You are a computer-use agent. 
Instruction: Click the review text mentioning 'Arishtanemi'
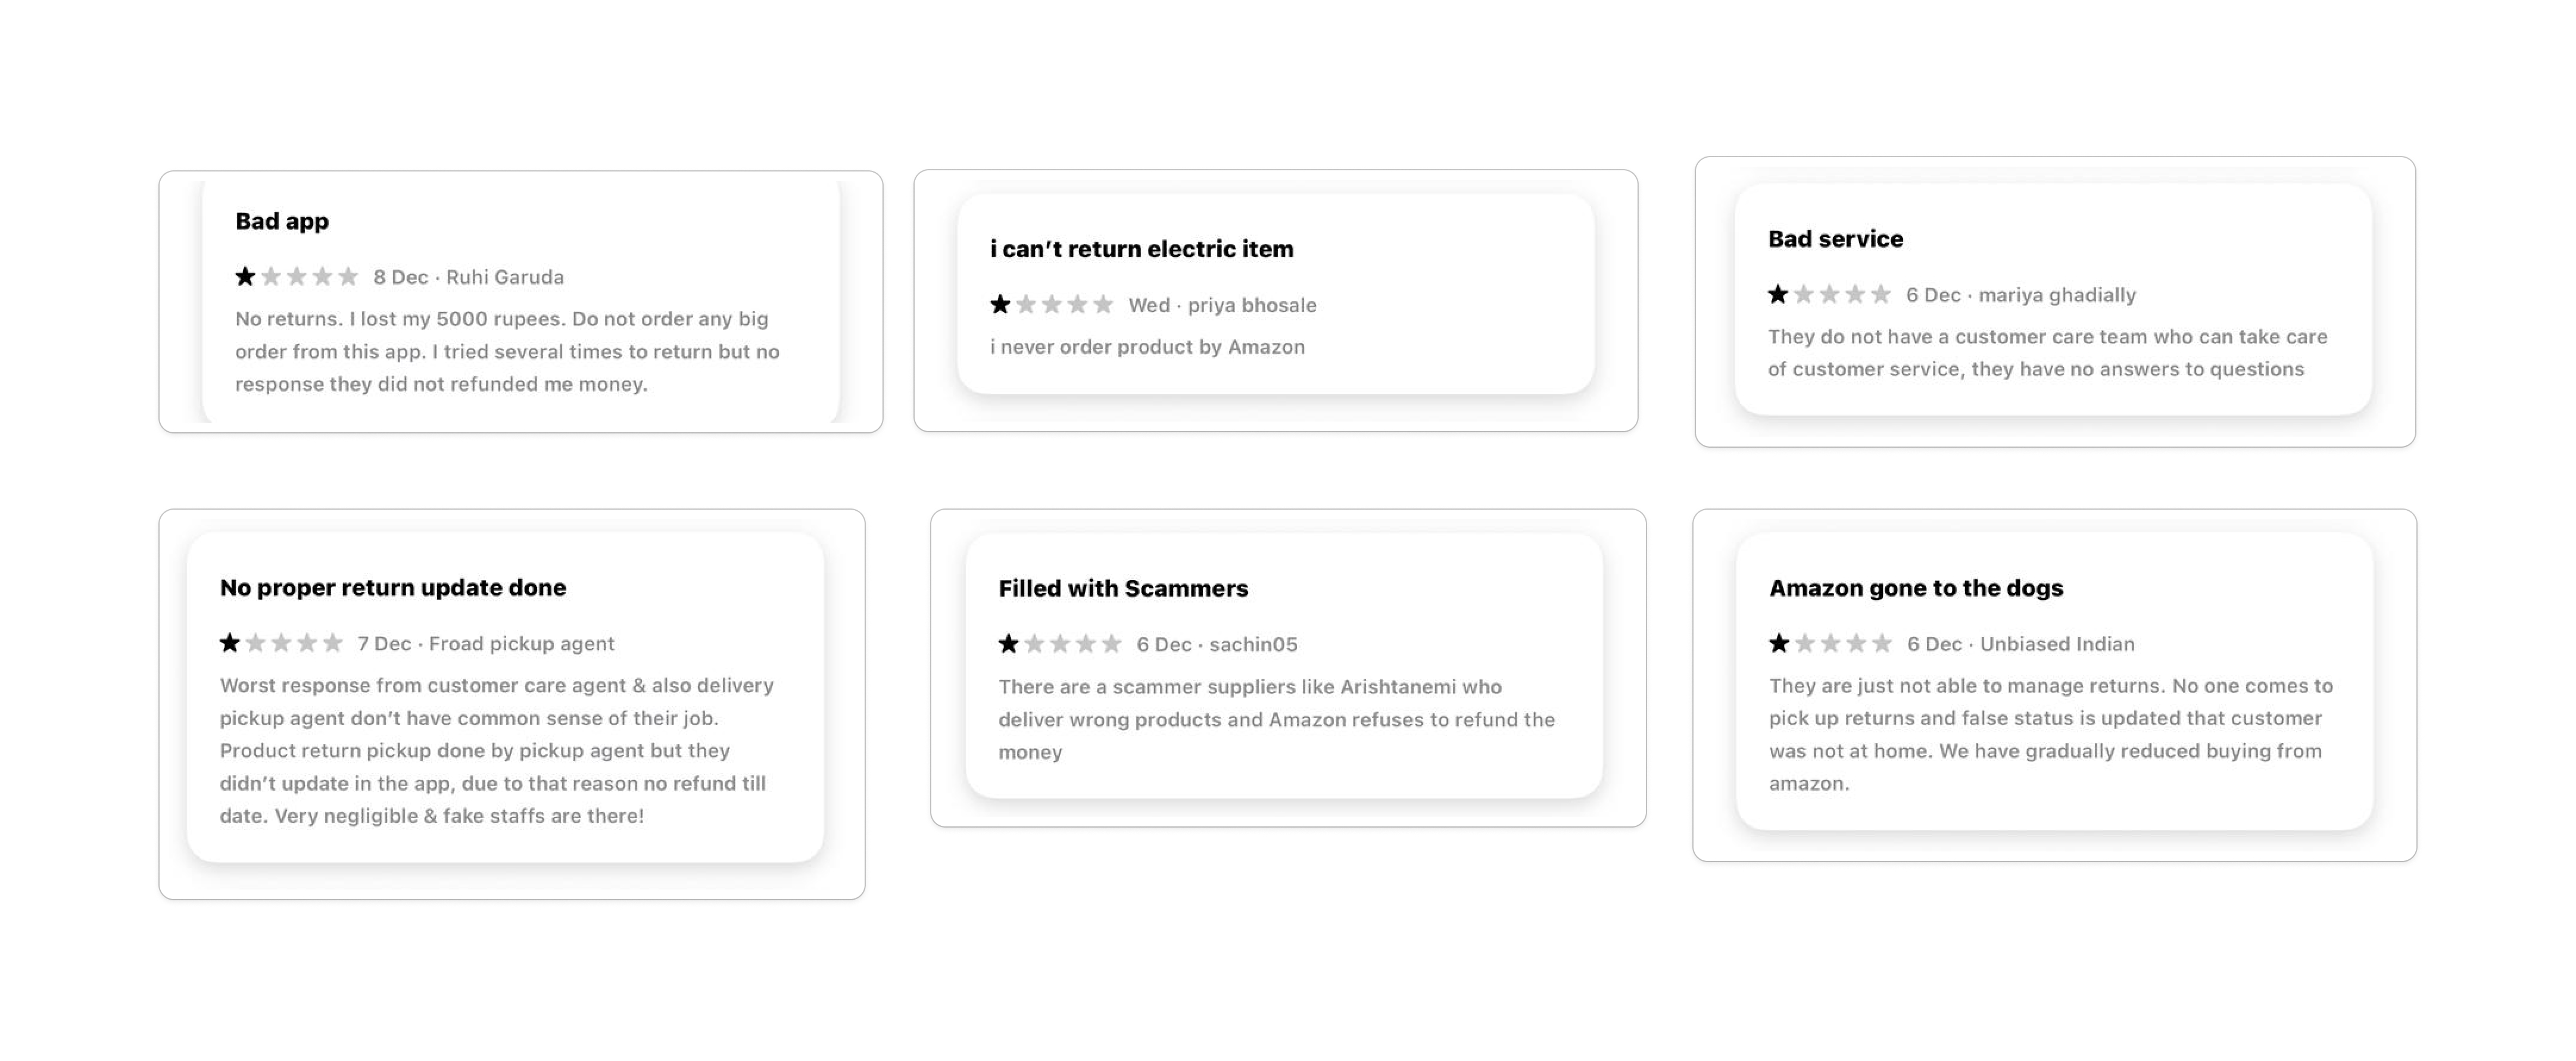[x=1276, y=719]
